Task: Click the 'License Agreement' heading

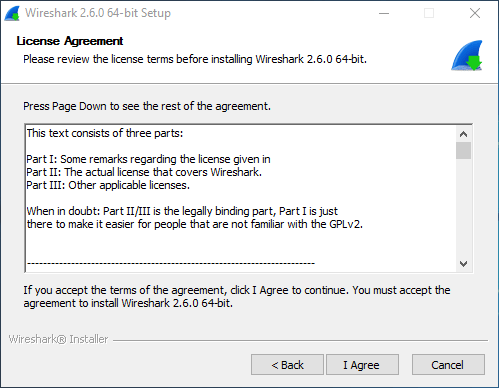Action: pos(70,41)
